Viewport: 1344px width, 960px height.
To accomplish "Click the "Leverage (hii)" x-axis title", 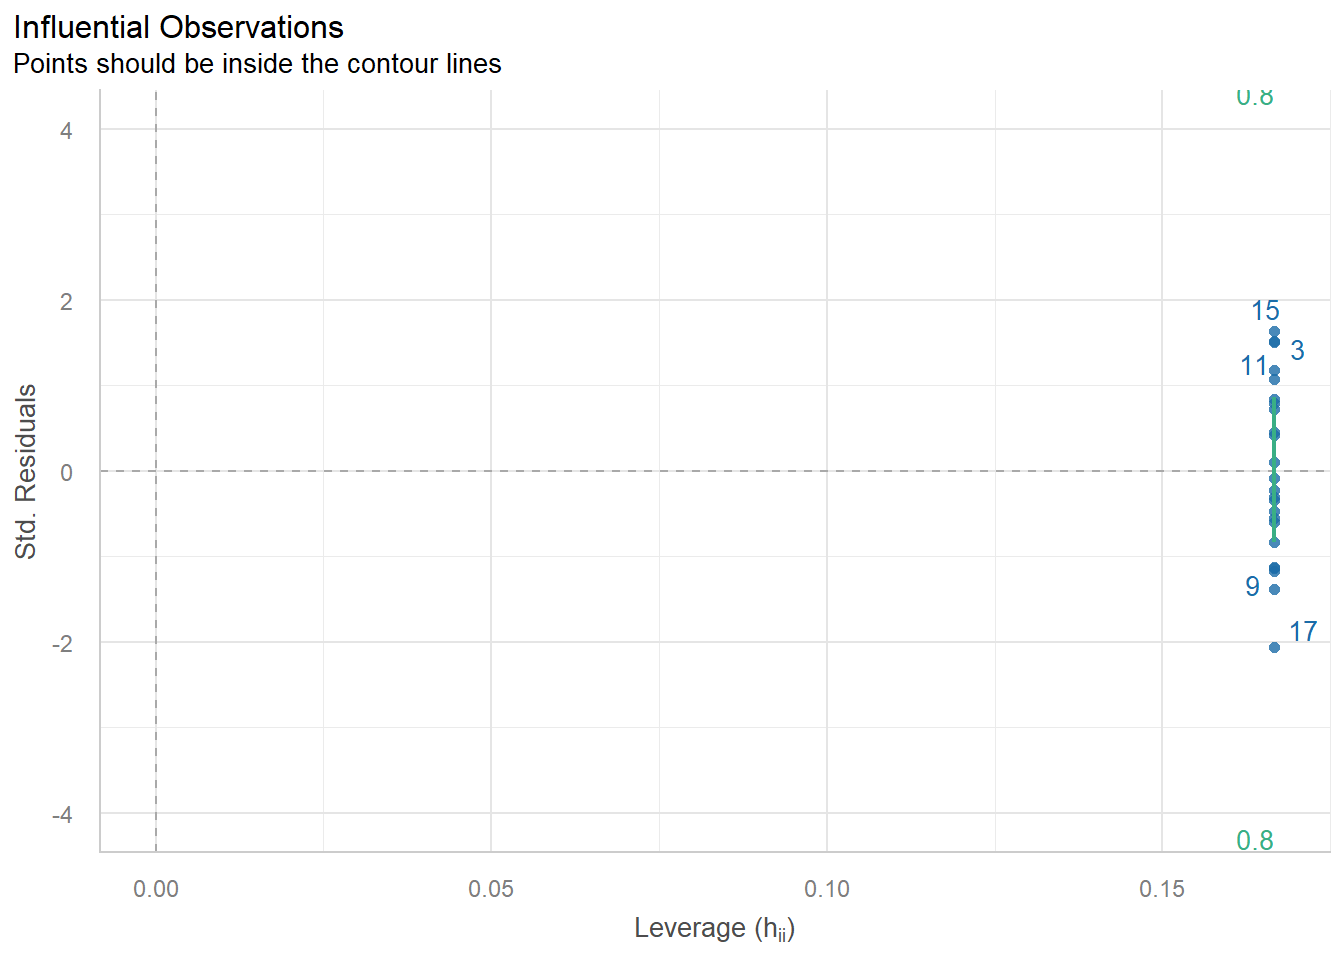I will tap(714, 929).
